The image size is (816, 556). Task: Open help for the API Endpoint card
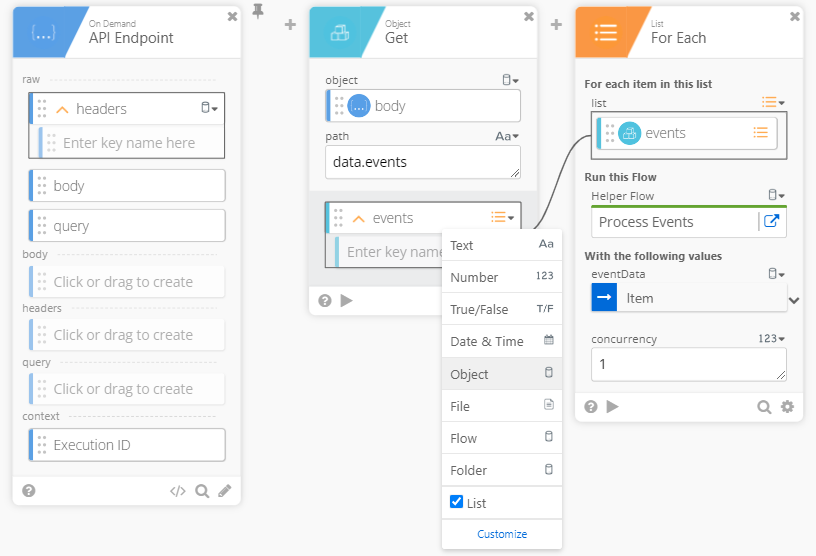click(x=29, y=491)
